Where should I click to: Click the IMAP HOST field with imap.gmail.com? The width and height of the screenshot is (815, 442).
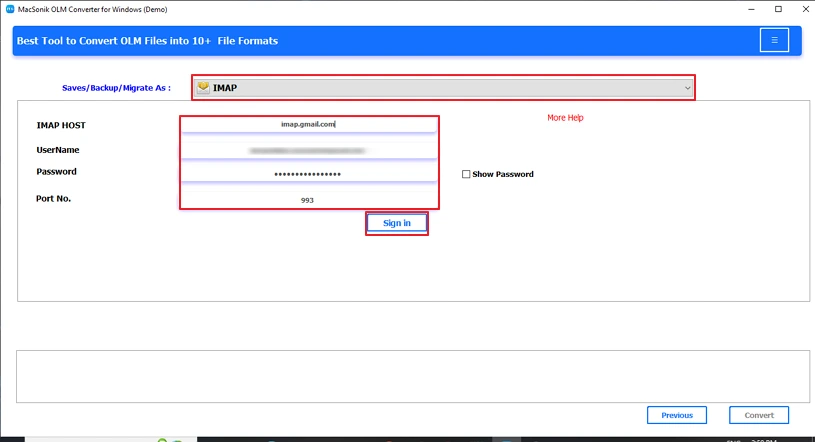[x=308, y=125]
